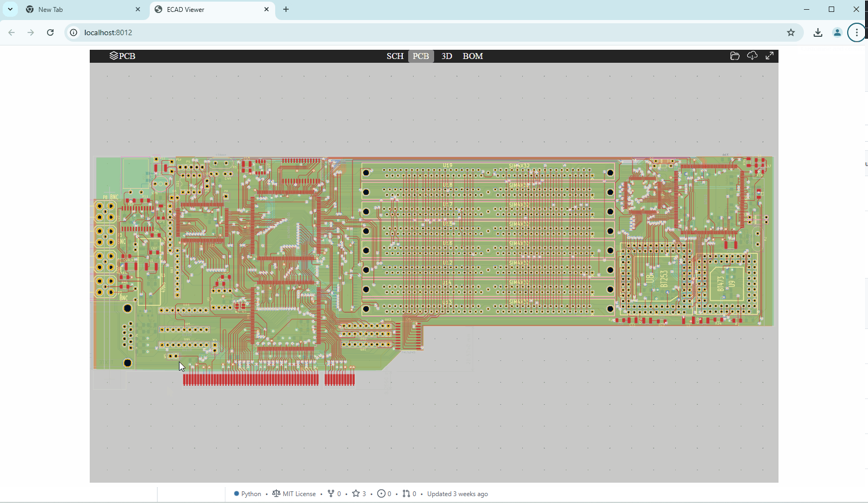Click the MIT License link
This screenshot has width=868, height=503.
(294, 494)
